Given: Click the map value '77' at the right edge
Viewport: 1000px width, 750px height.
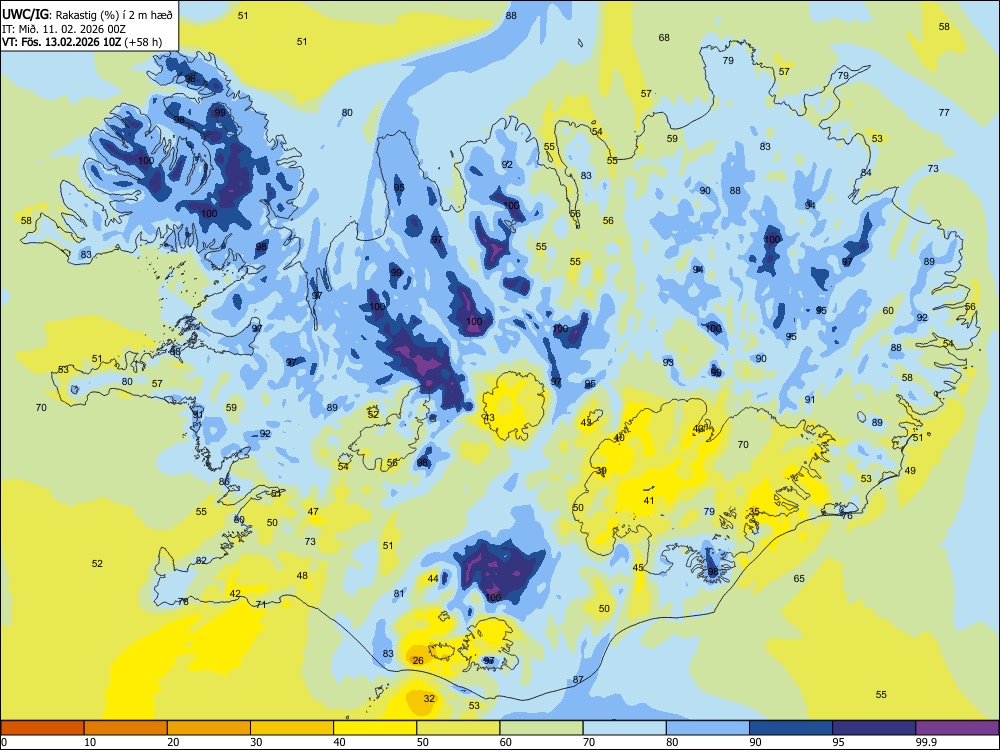Looking at the screenshot, I should coord(944,112).
